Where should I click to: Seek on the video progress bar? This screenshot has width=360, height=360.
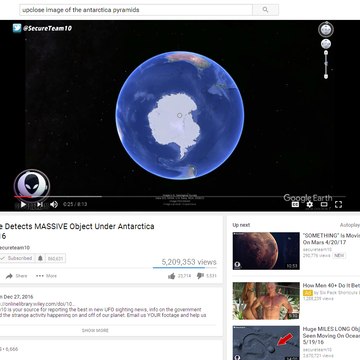click(180, 197)
